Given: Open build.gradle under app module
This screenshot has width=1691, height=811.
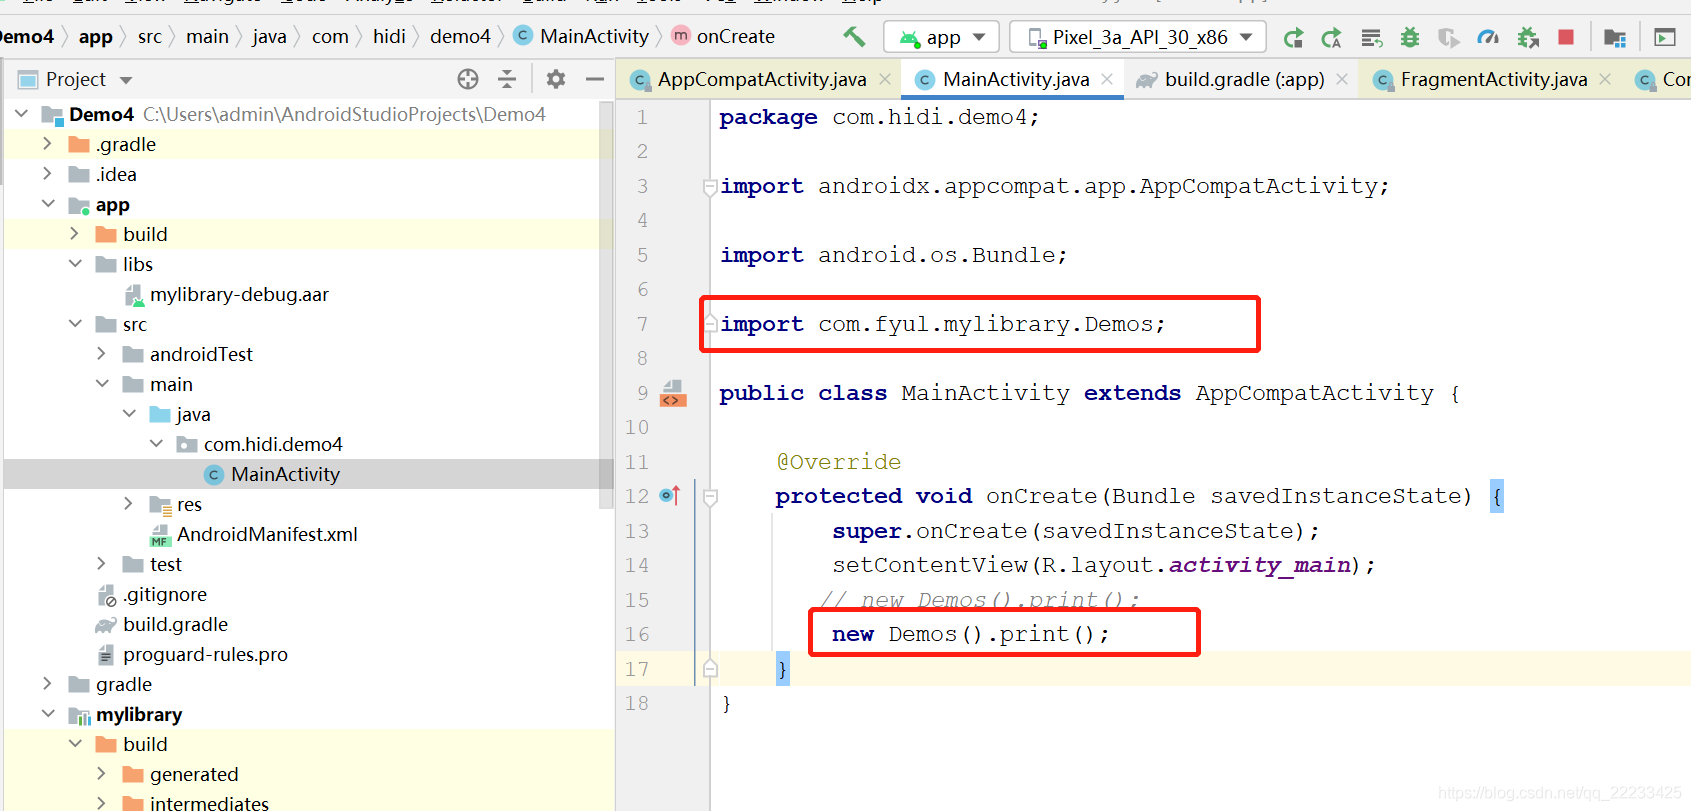Looking at the screenshot, I should click(x=175, y=624).
